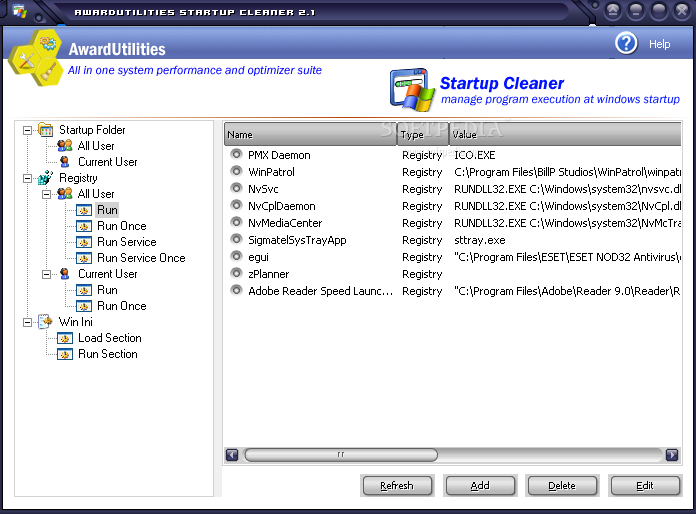Click the Load Section icon
Screen dimensions: 696x514
(65, 338)
